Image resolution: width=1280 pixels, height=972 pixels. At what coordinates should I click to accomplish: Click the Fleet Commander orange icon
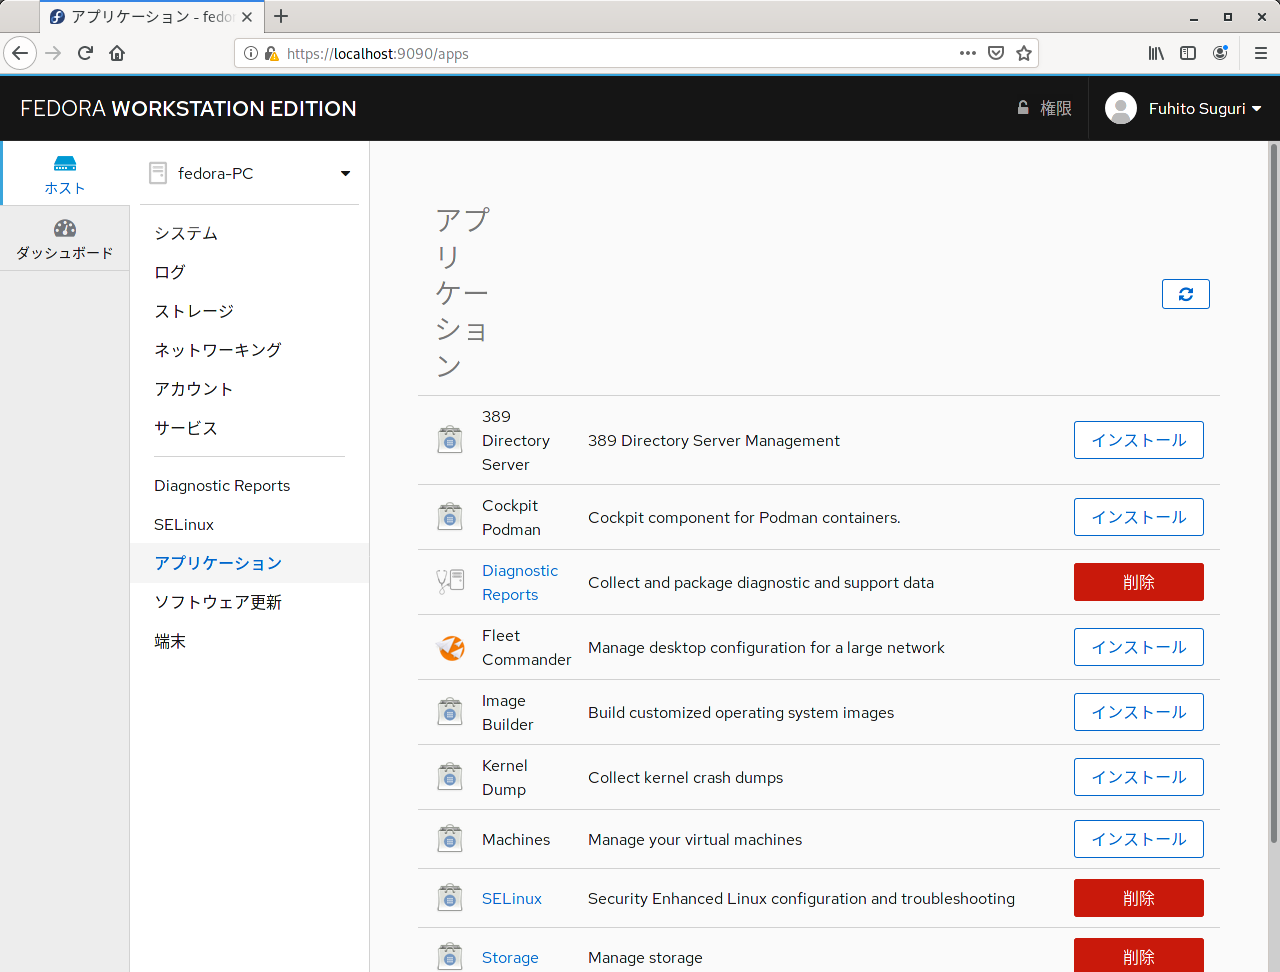[x=451, y=648]
